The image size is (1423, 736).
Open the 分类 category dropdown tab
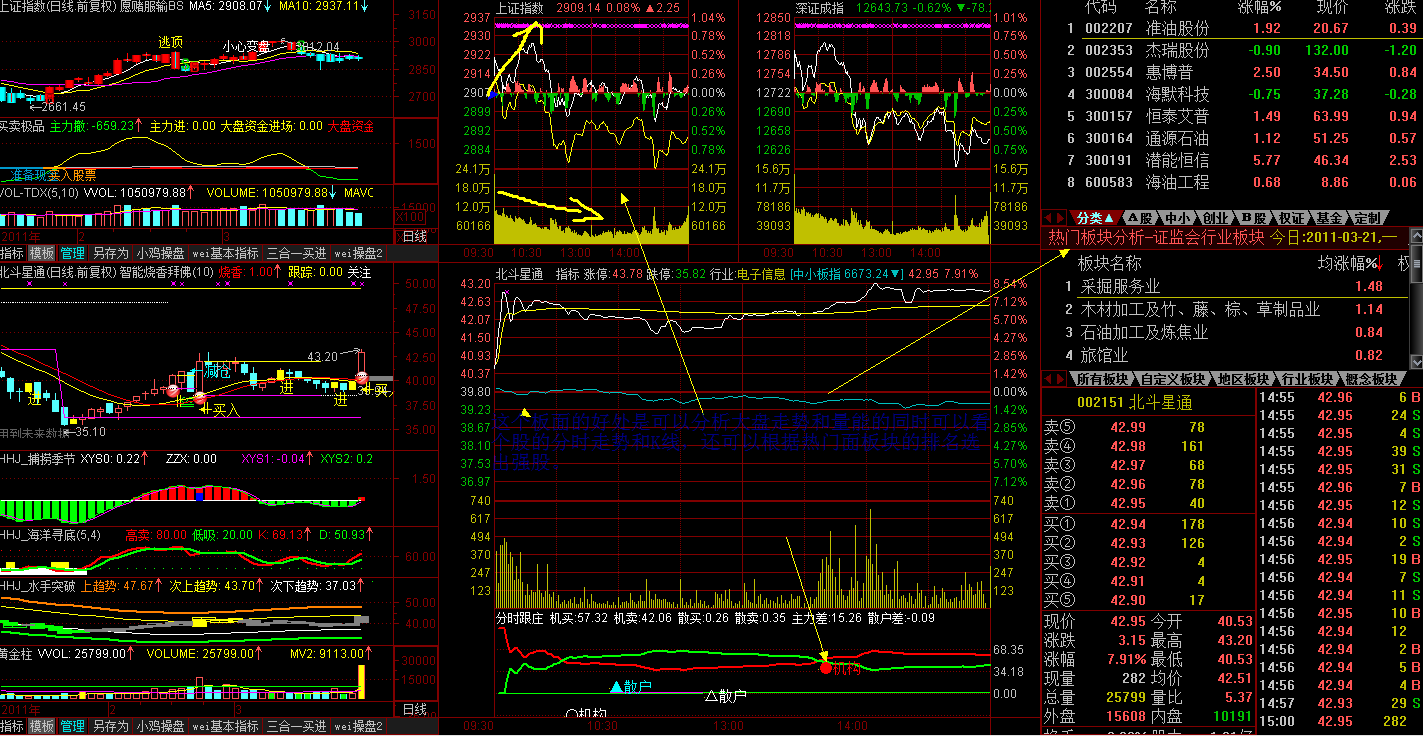tap(1094, 217)
